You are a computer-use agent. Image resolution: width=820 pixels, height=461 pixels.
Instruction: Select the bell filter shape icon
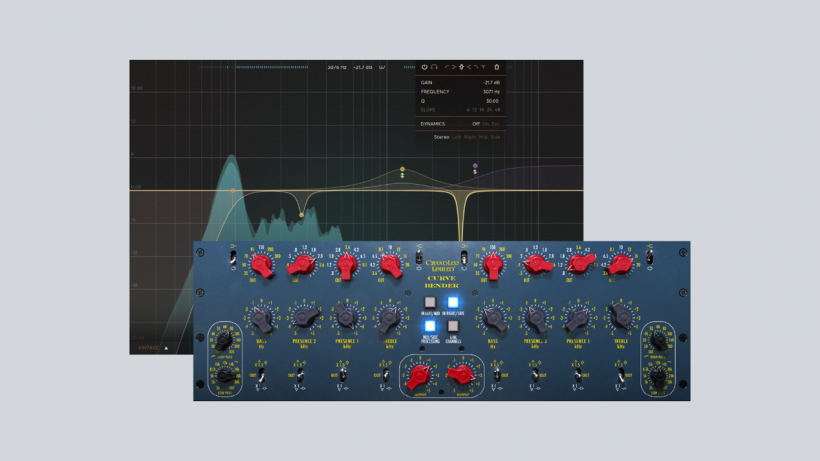pos(461,67)
